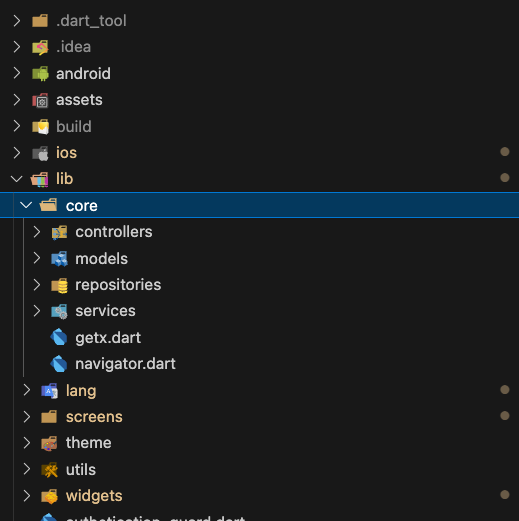Click the Dart icon beside navigator.dart
This screenshot has width=519, height=521.
[x=59, y=364]
